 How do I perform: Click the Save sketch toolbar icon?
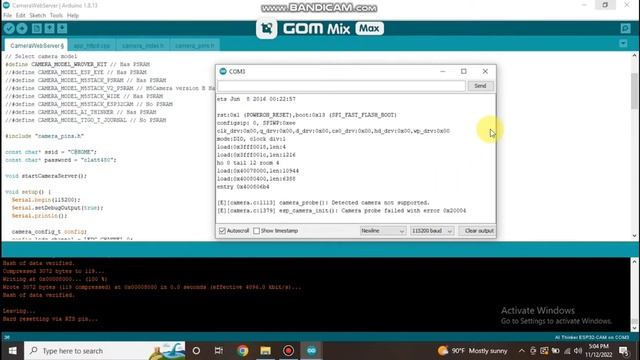pyautogui.click(x=62, y=28)
